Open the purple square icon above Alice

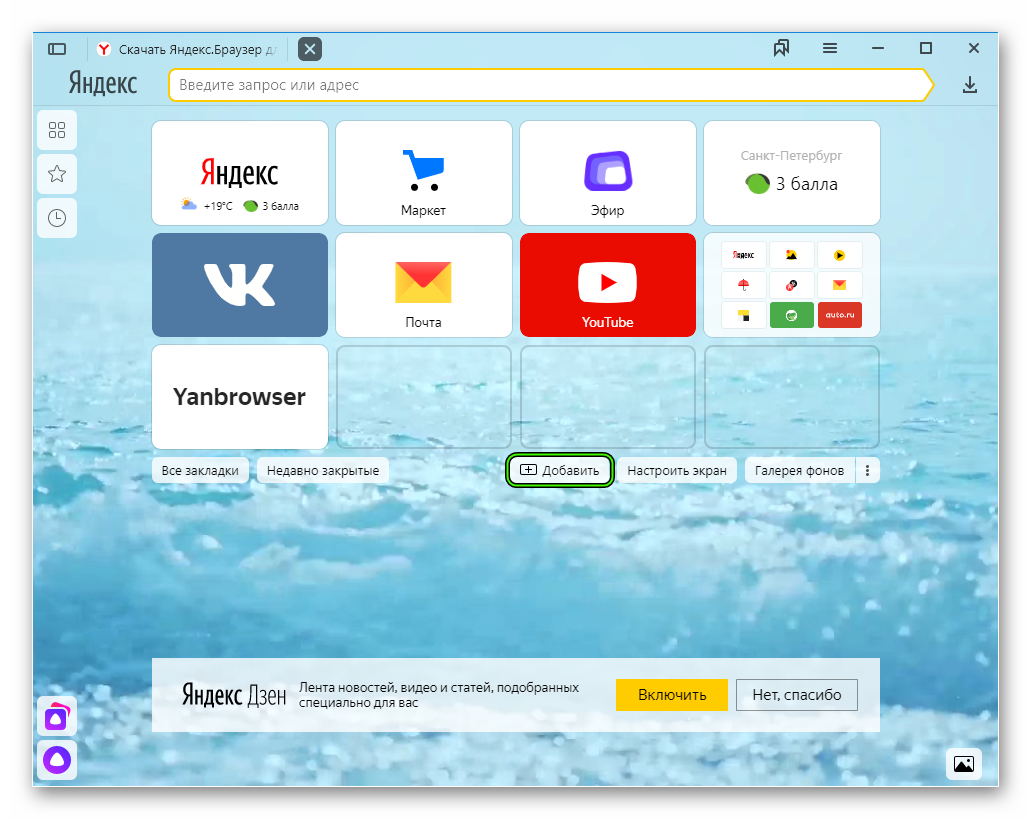(x=57, y=717)
